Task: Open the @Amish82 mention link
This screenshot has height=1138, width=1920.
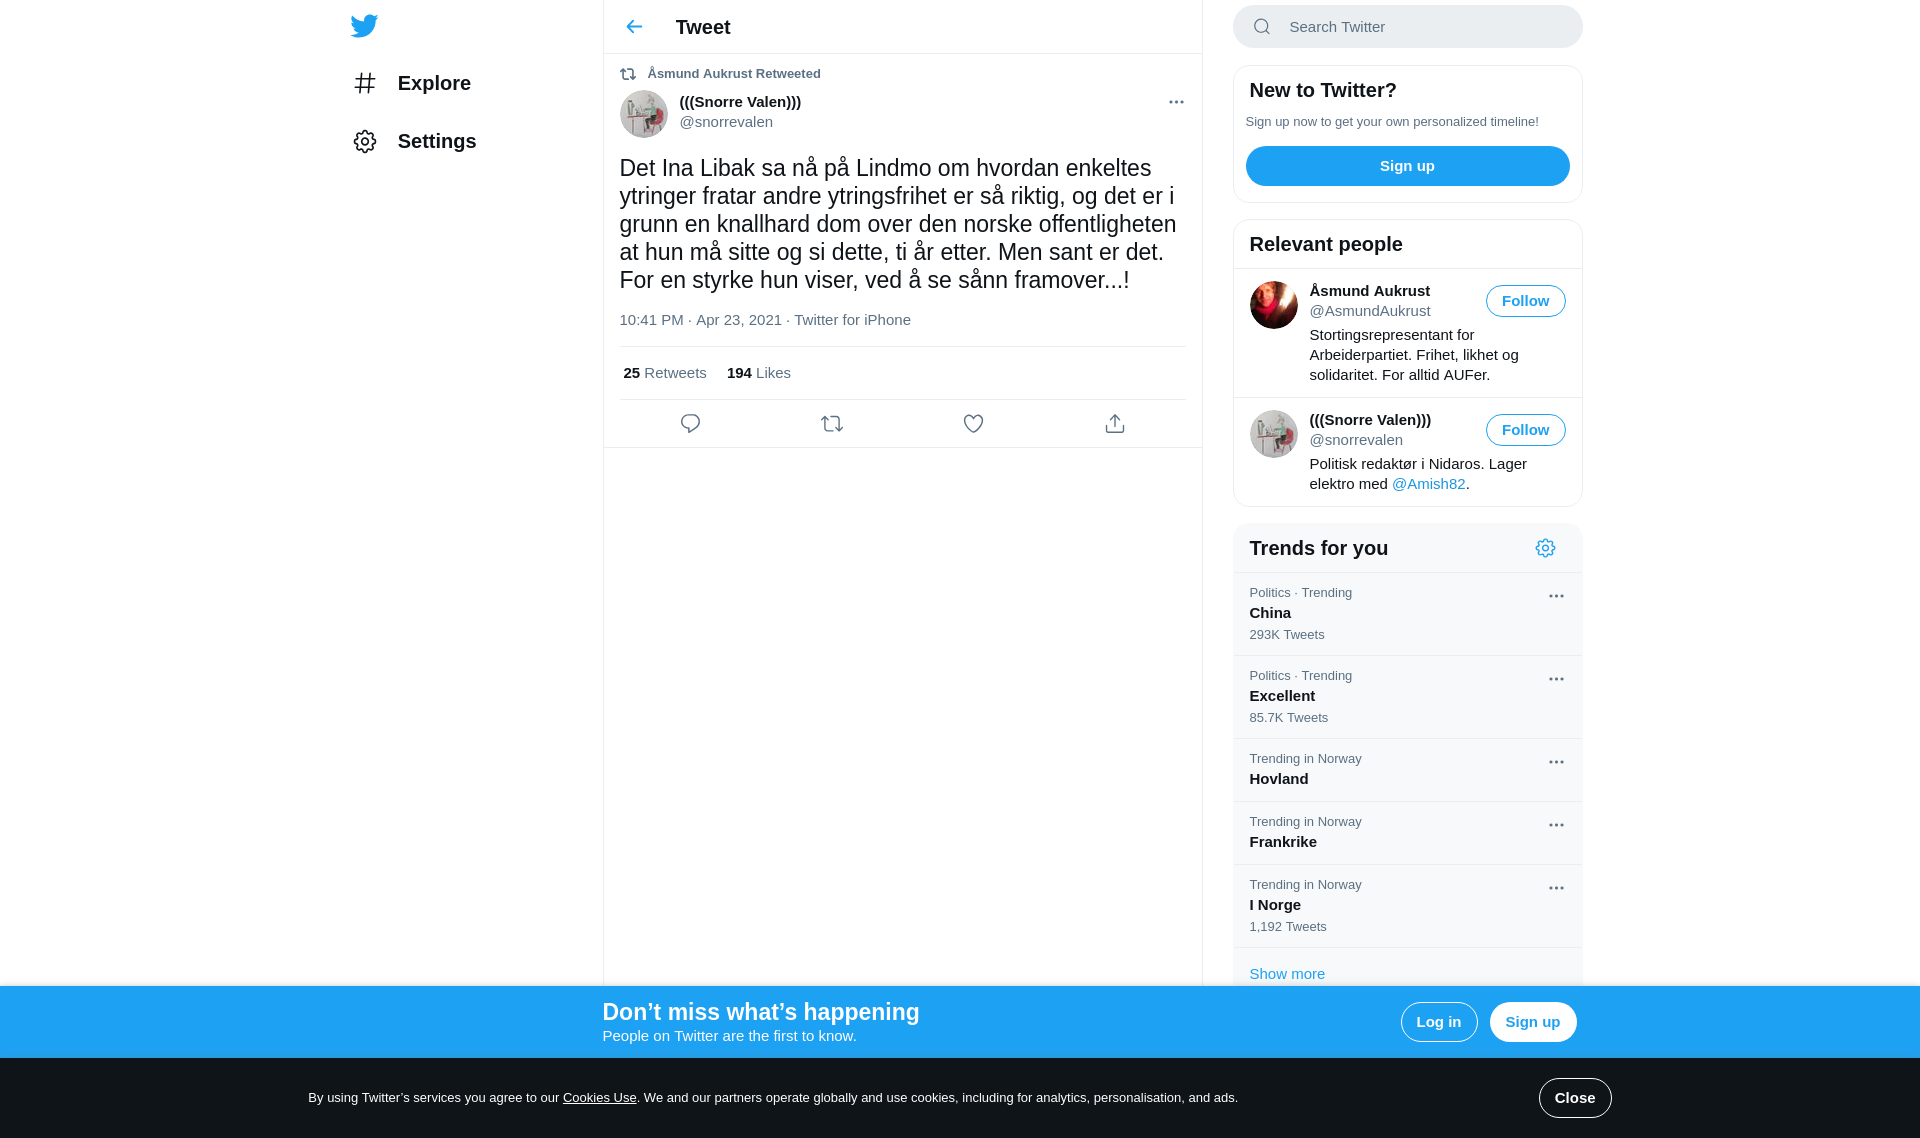Action: click(x=1428, y=484)
